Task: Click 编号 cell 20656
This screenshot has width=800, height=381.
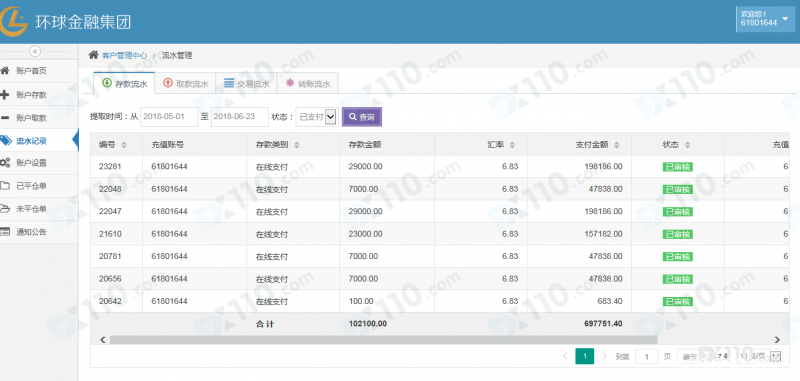Action: pos(110,278)
